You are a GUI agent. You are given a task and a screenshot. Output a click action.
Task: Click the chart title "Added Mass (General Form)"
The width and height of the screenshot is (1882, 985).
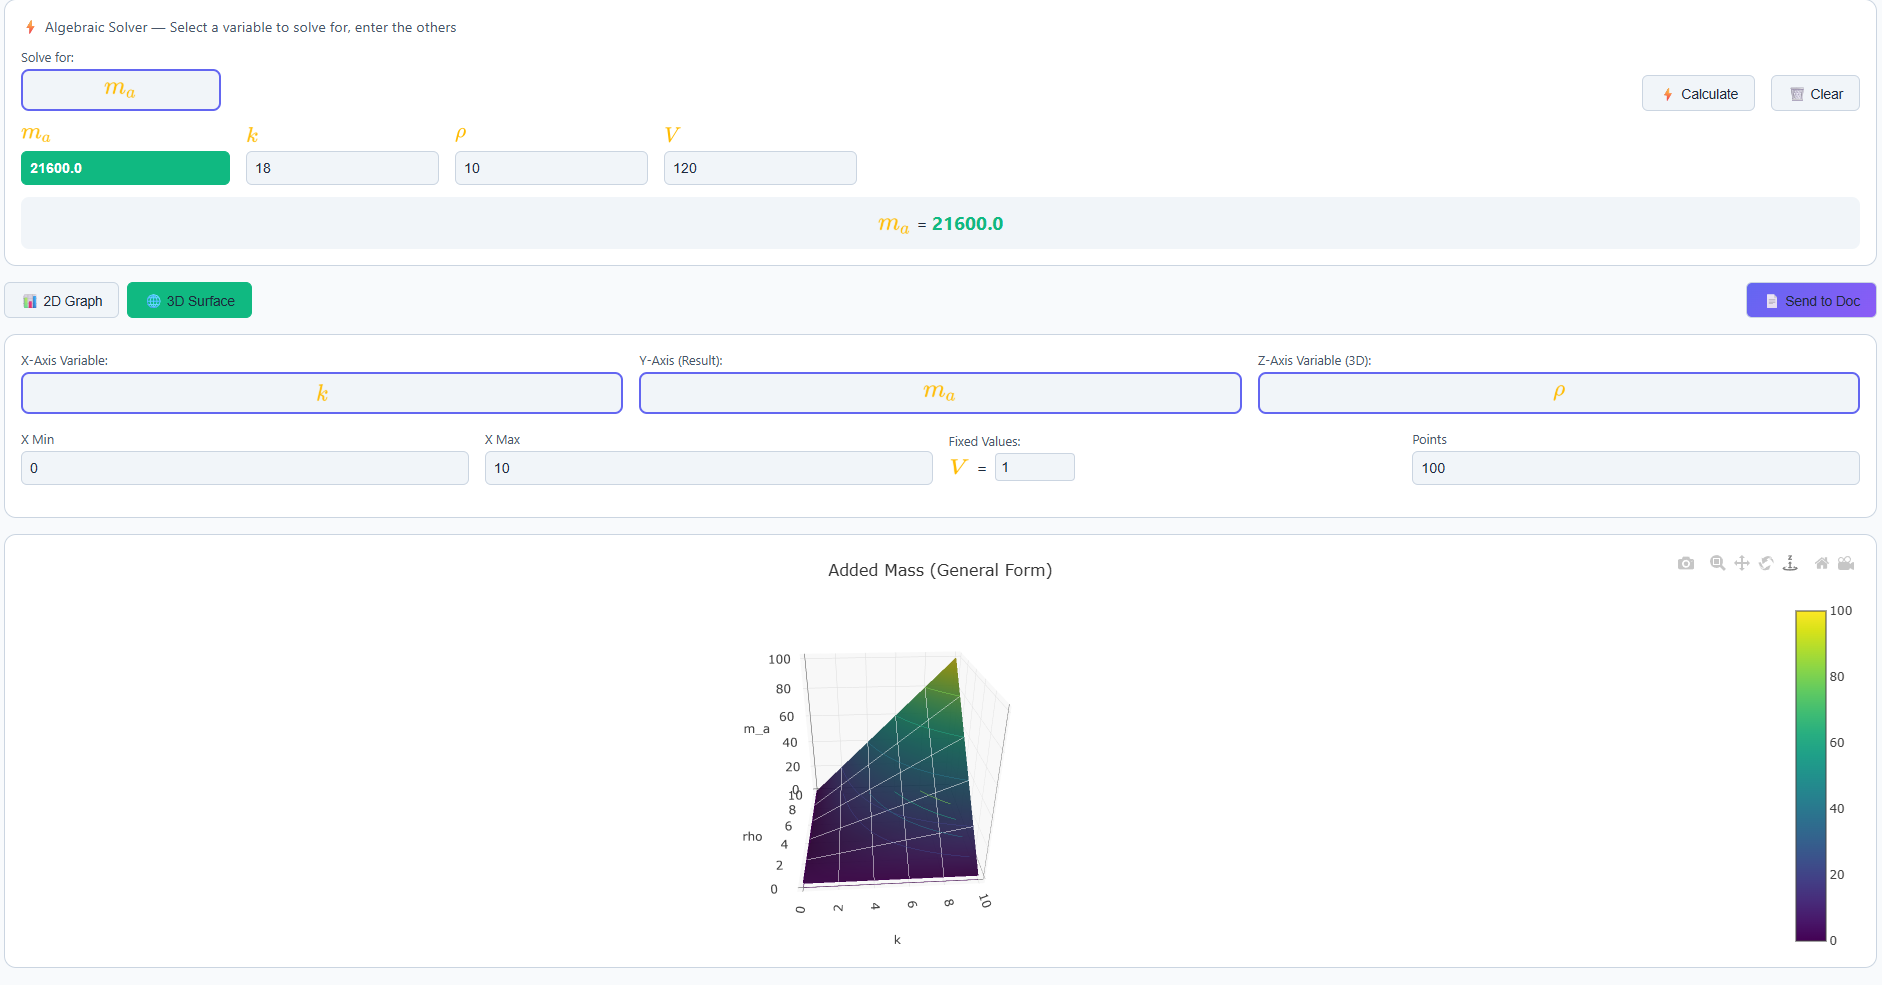(940, 570)
